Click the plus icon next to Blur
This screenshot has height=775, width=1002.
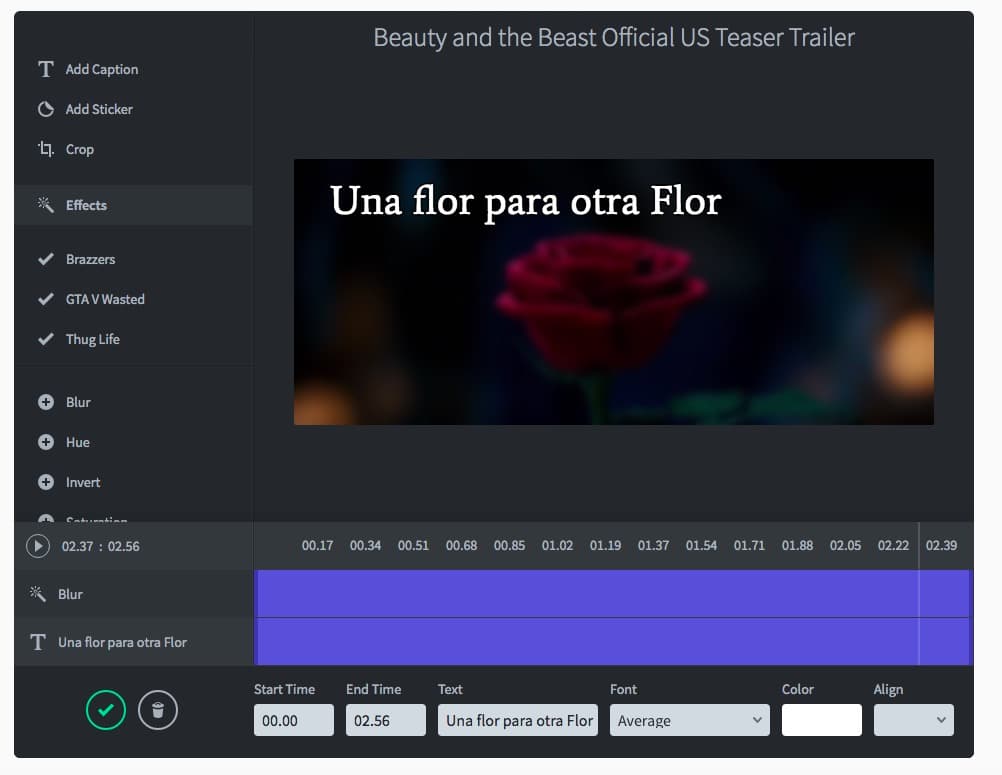coord(45,402)
